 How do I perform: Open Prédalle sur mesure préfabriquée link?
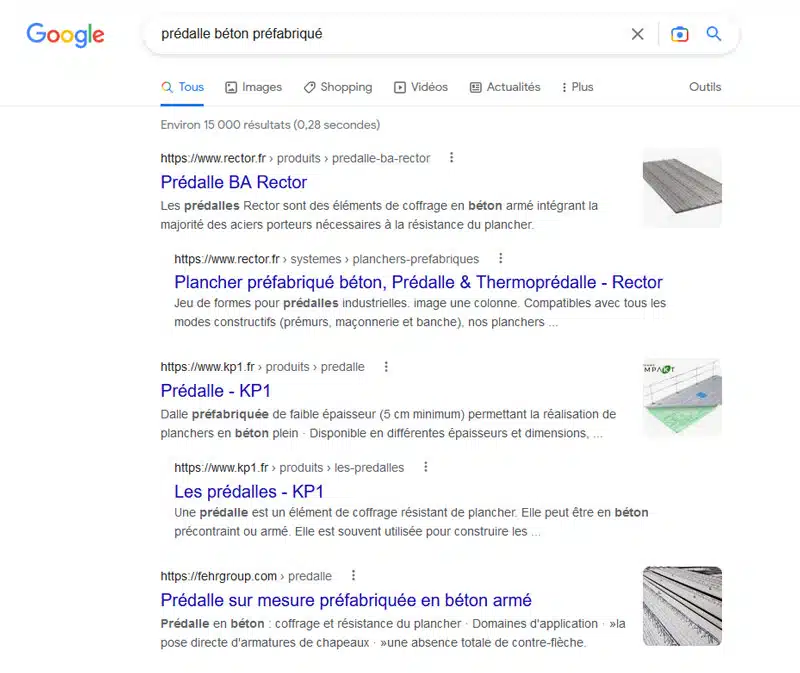[x=346, y=600]
